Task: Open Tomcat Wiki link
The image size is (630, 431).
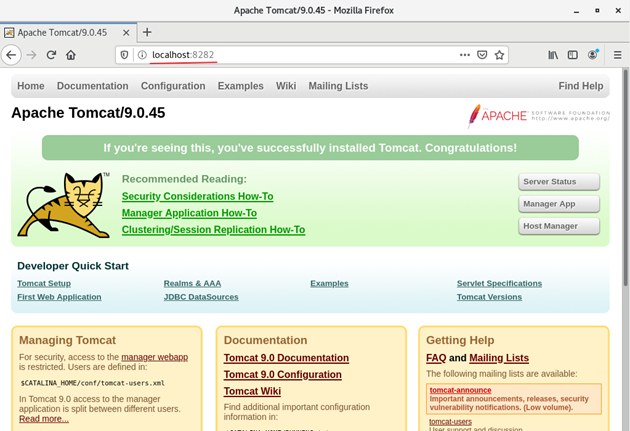Action: coord(252,391)
